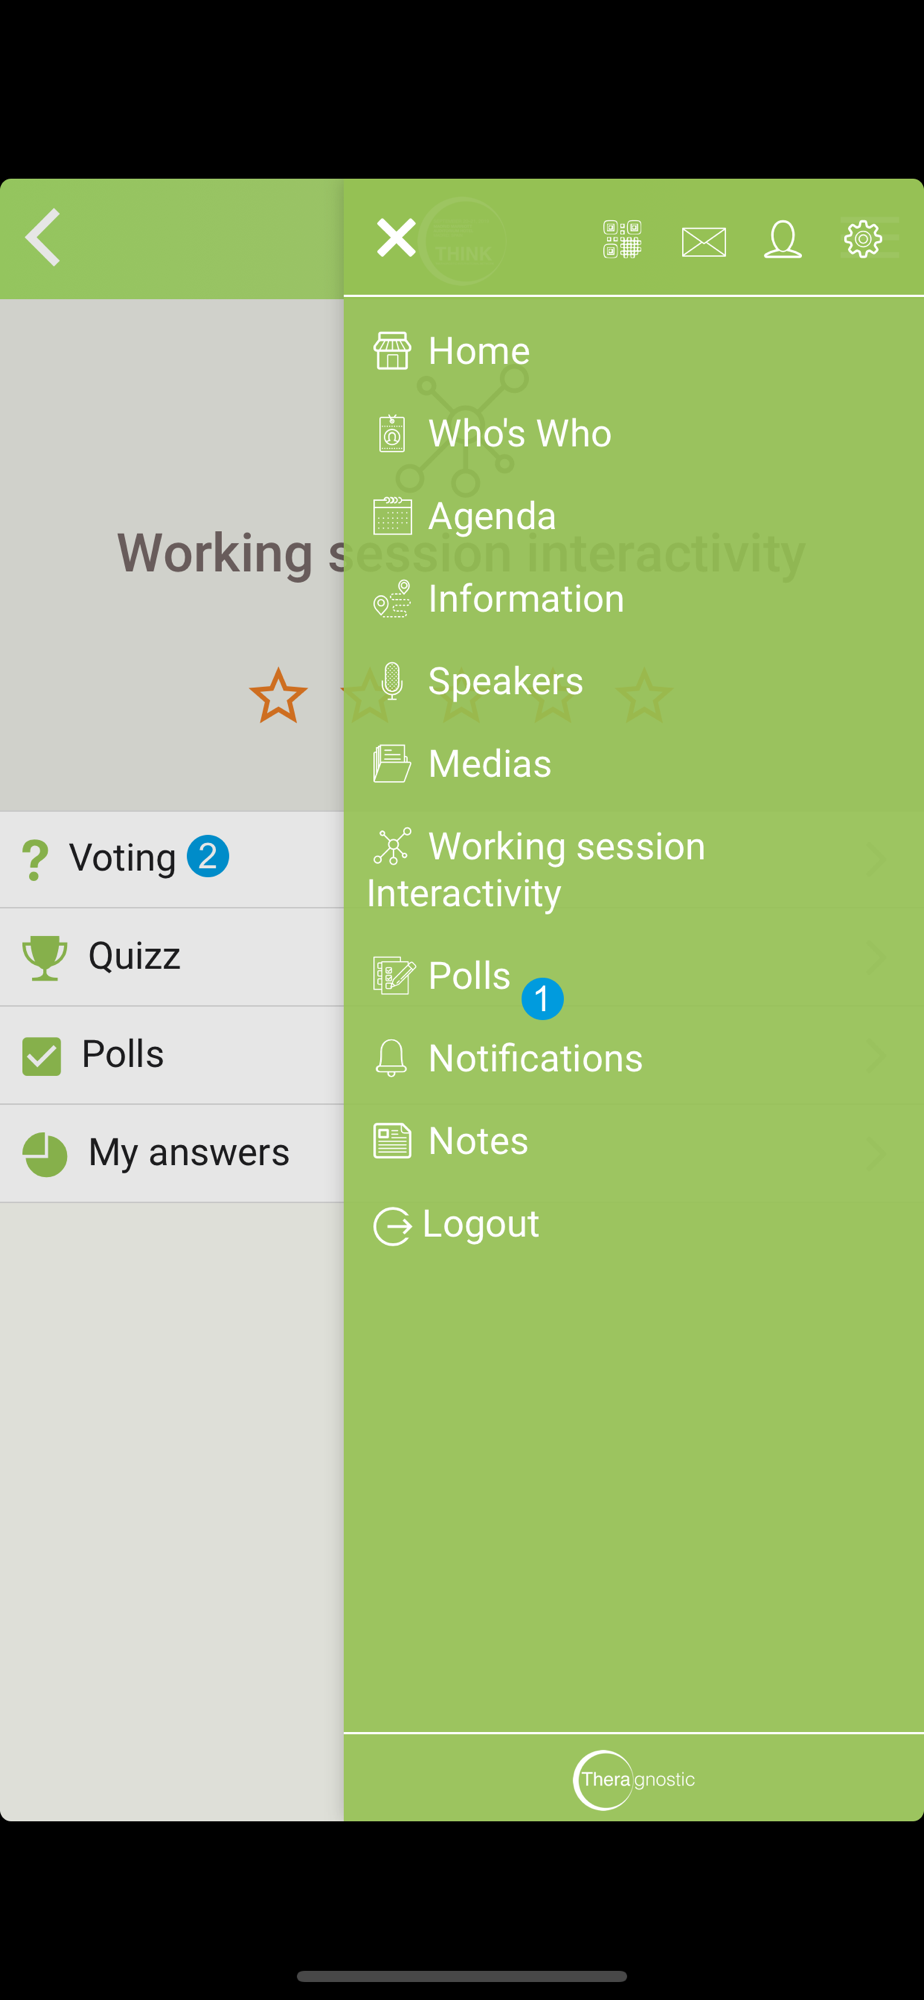Go back using the left arrow

(x=43, y=238)
